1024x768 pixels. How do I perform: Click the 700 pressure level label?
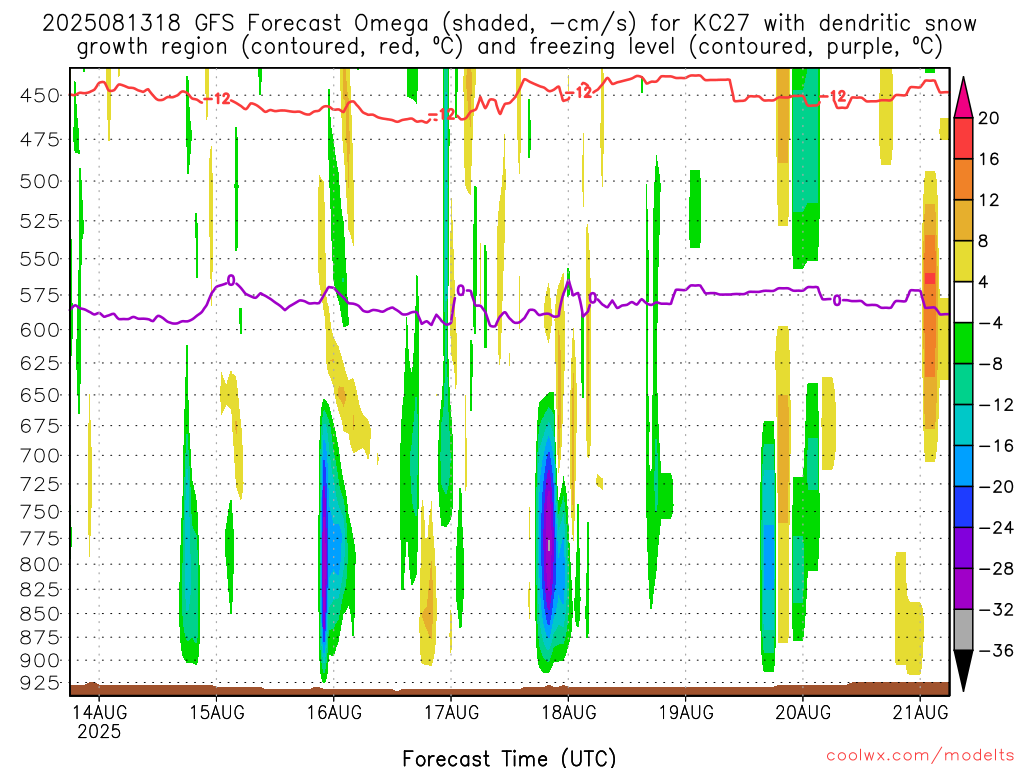40,455
